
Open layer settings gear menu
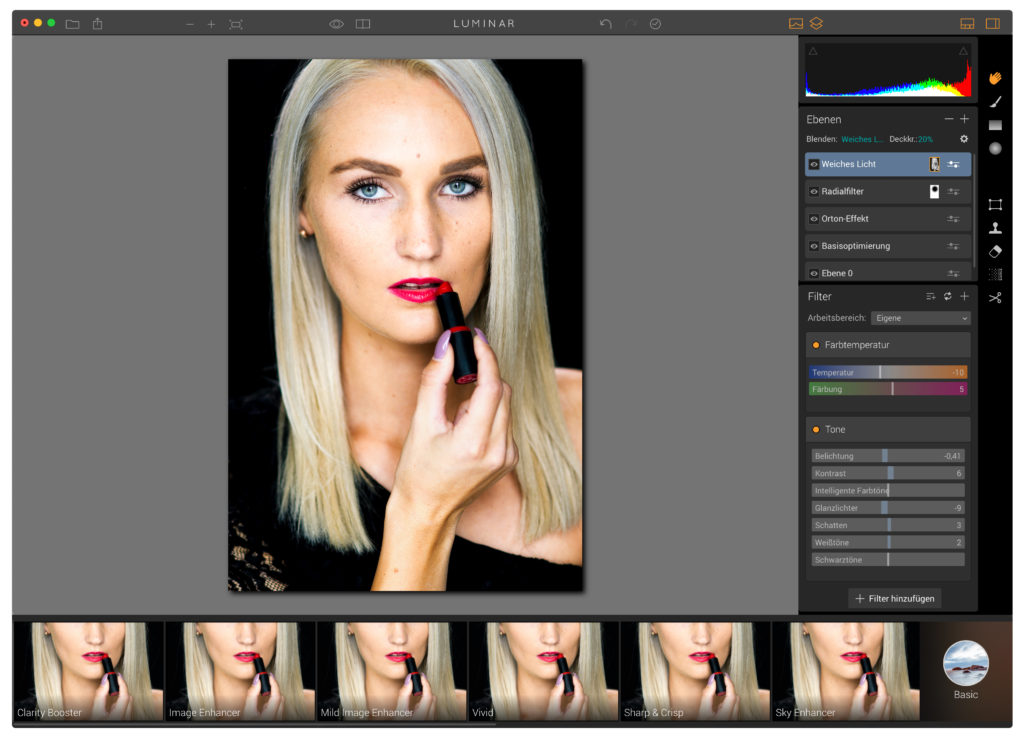point(964,139)
